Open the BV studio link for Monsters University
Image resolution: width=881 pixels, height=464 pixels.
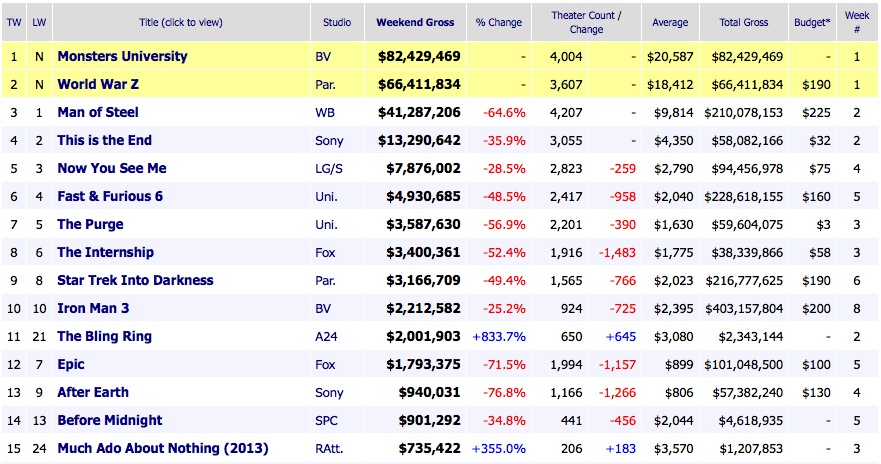tap(322, 57)
